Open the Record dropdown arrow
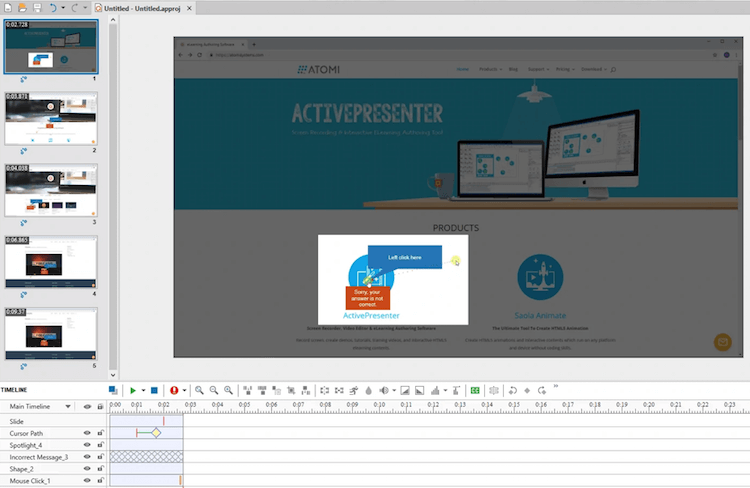This screenshot has height=488, width=750. [184, 390]
